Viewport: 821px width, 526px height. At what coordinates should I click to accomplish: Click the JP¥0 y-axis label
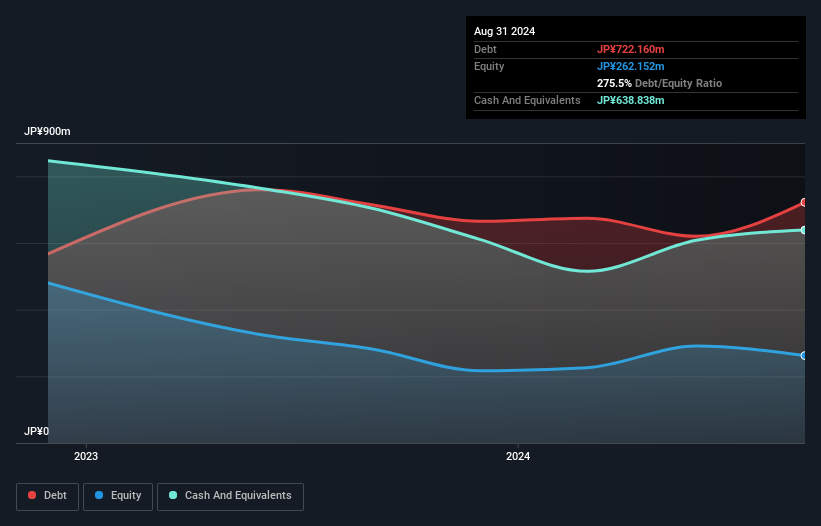click(36, 431)
